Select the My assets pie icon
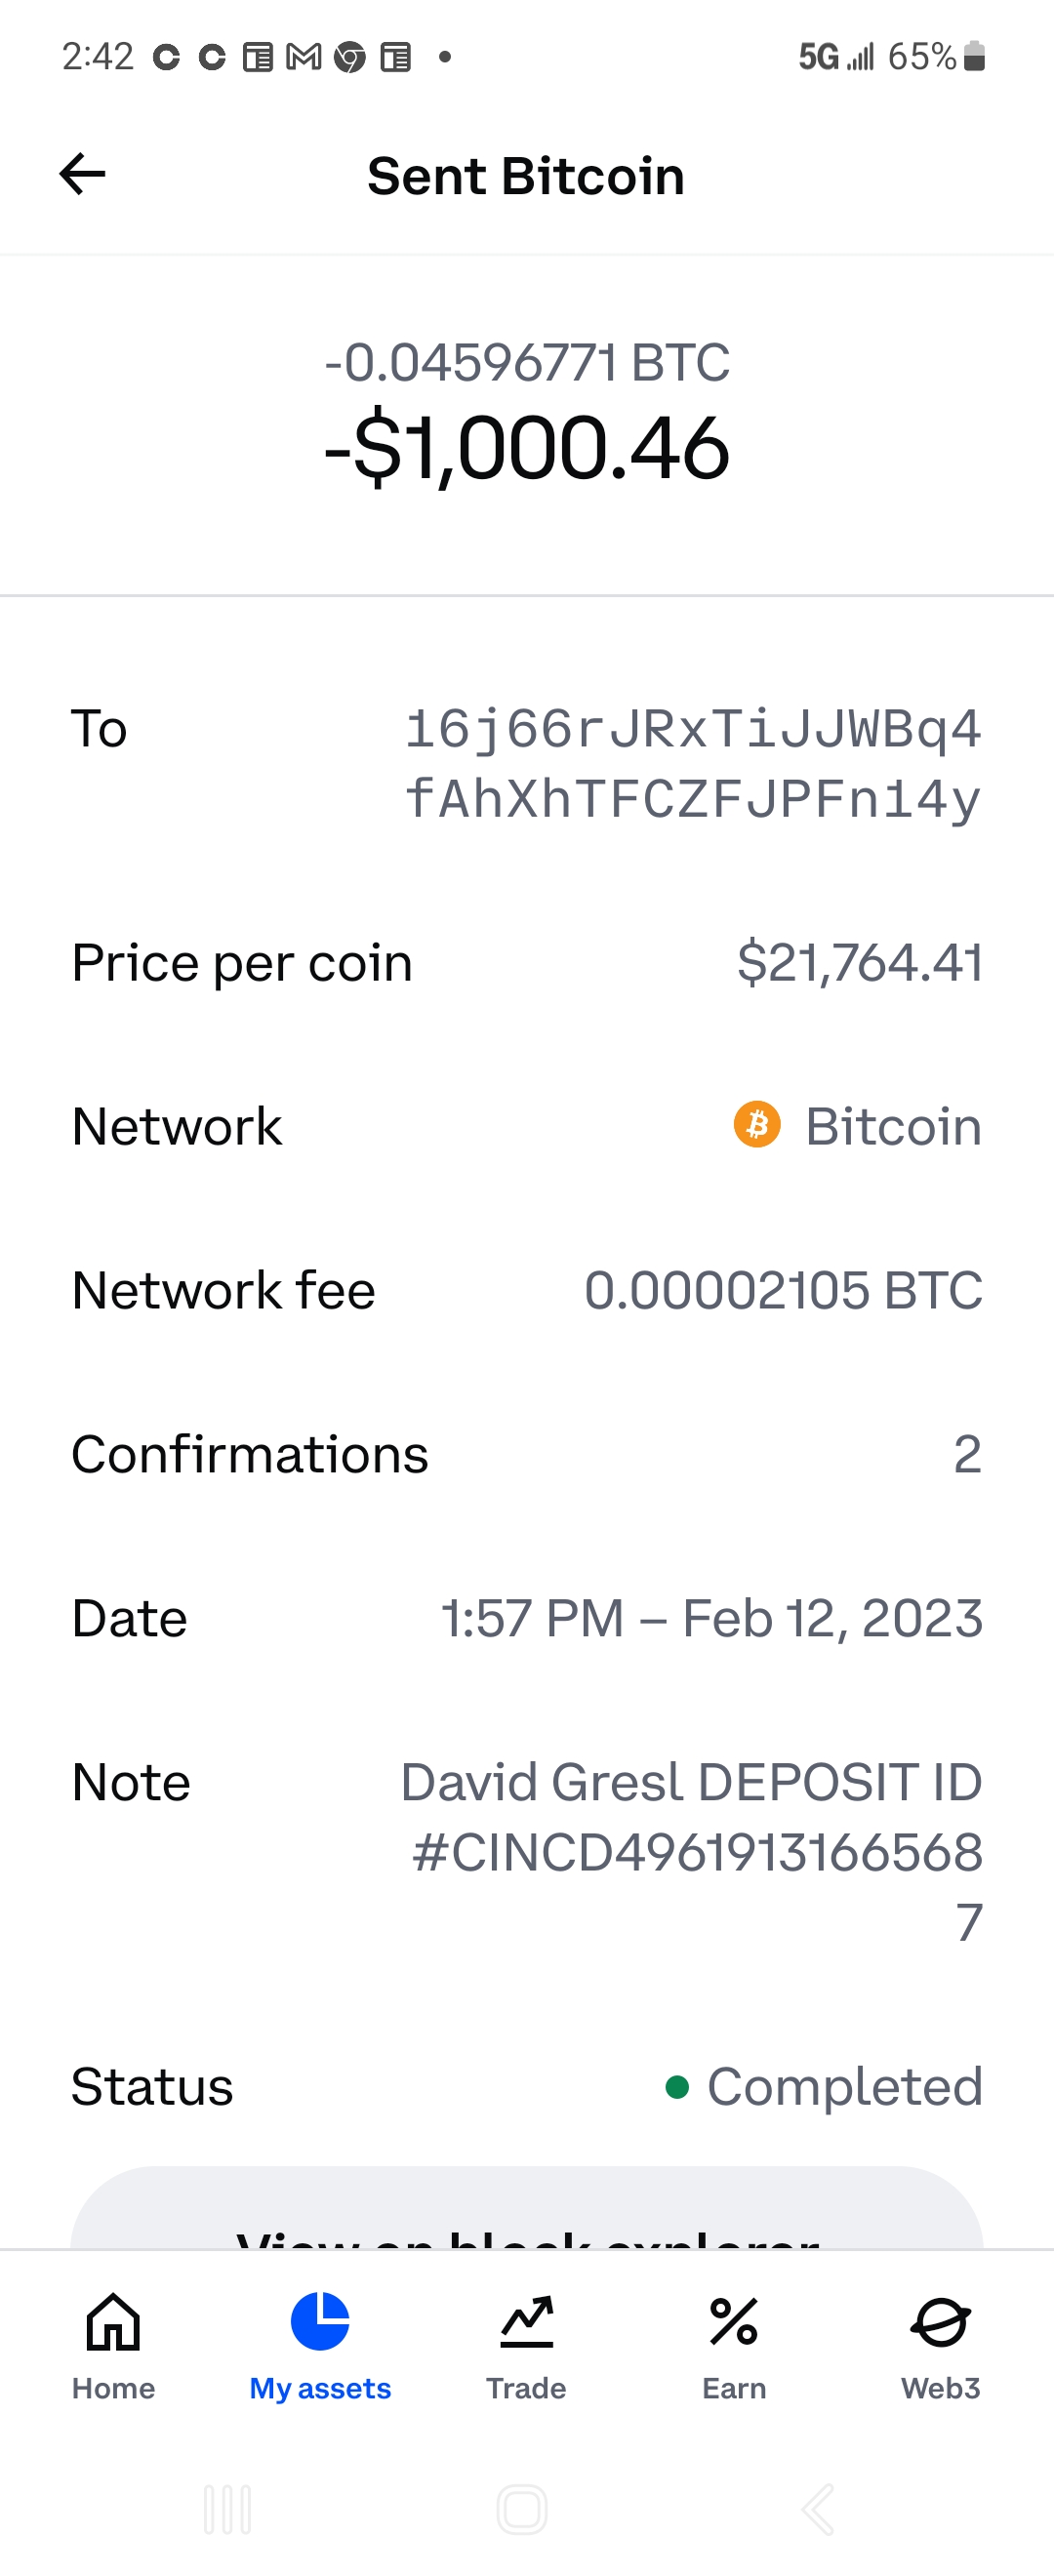The height and width of the screenshot is (2576, 1054). coord(320,2321)
